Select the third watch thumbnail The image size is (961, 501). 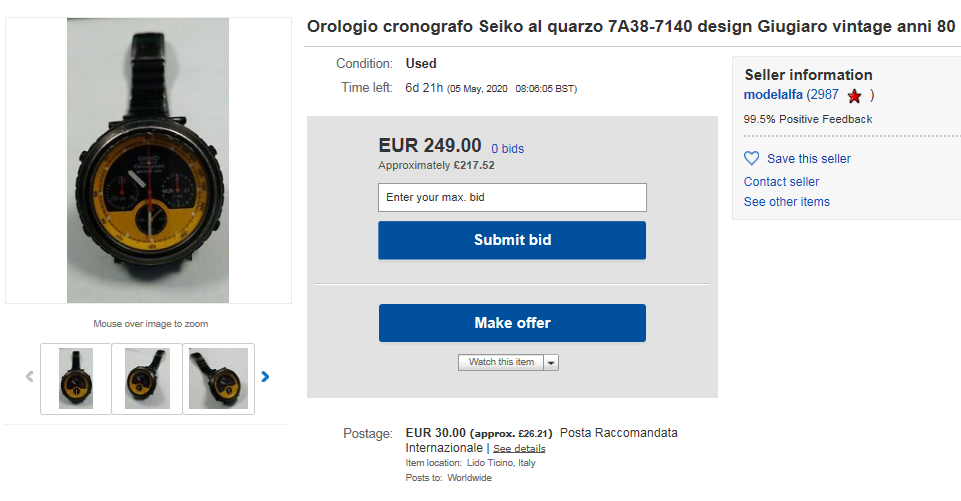(x=218, y=378)
